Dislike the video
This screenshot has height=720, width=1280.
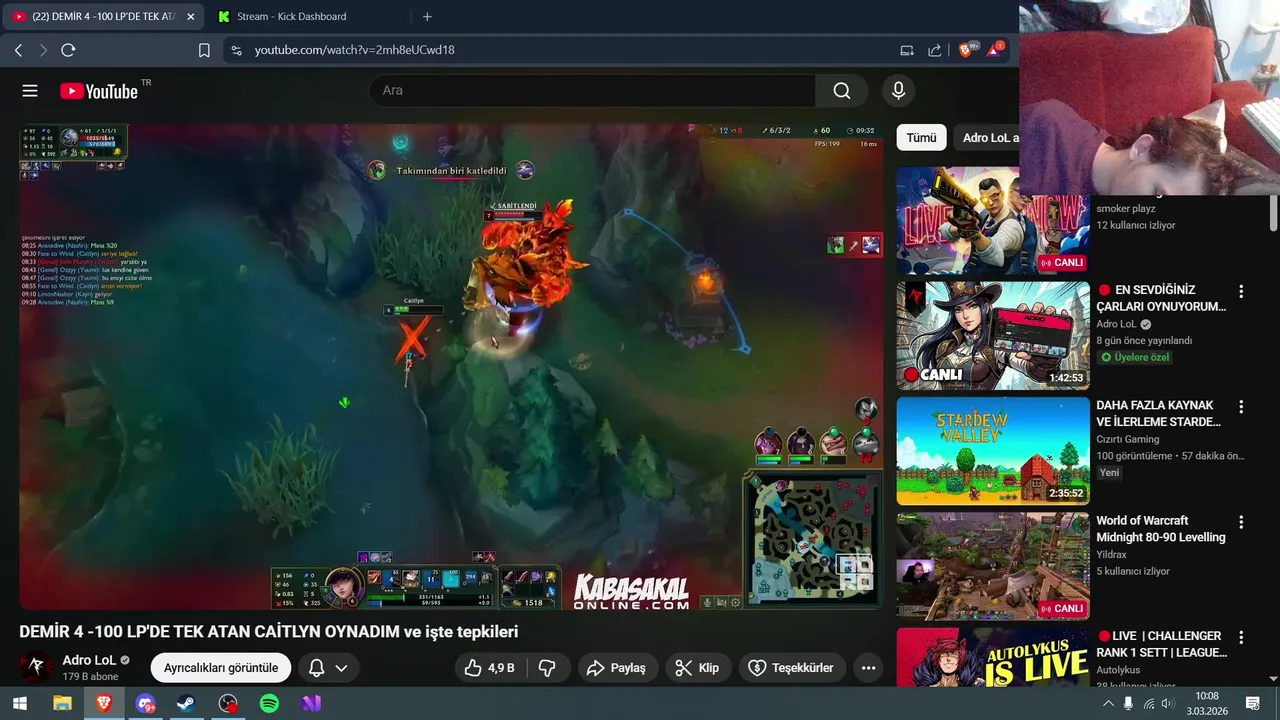[x=548, y=668]
